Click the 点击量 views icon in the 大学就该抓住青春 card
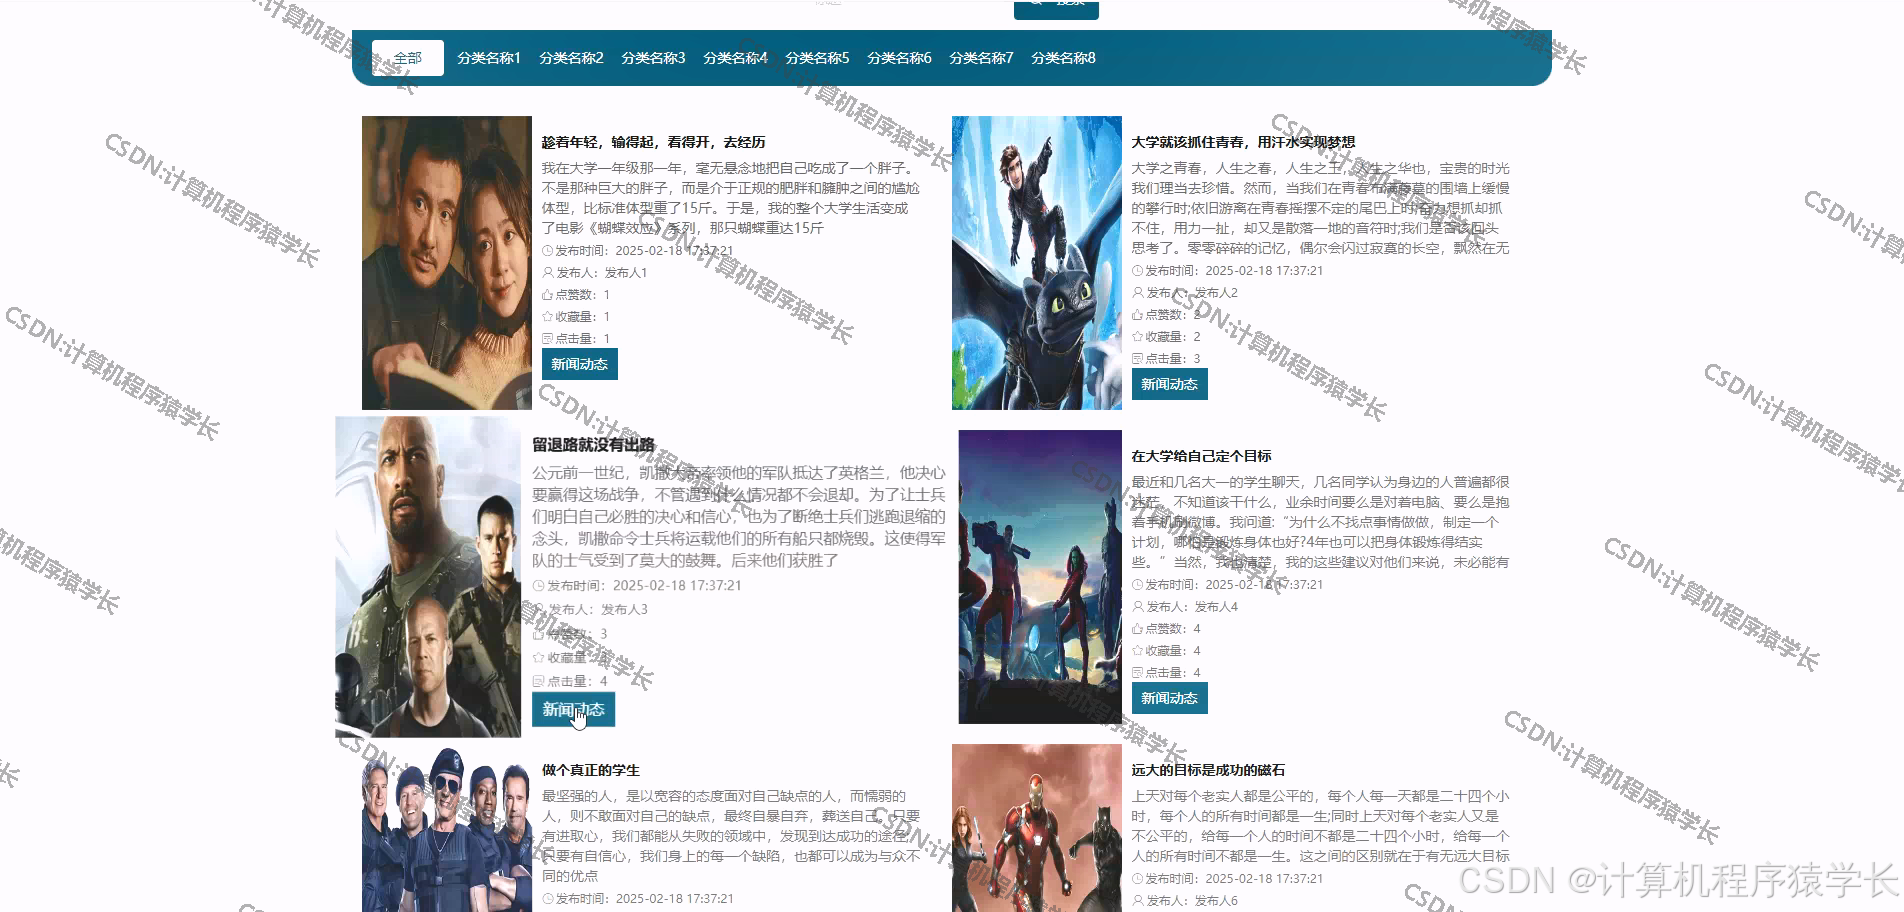Screen dimensions: 1904x912 [x=1137, y=359]
